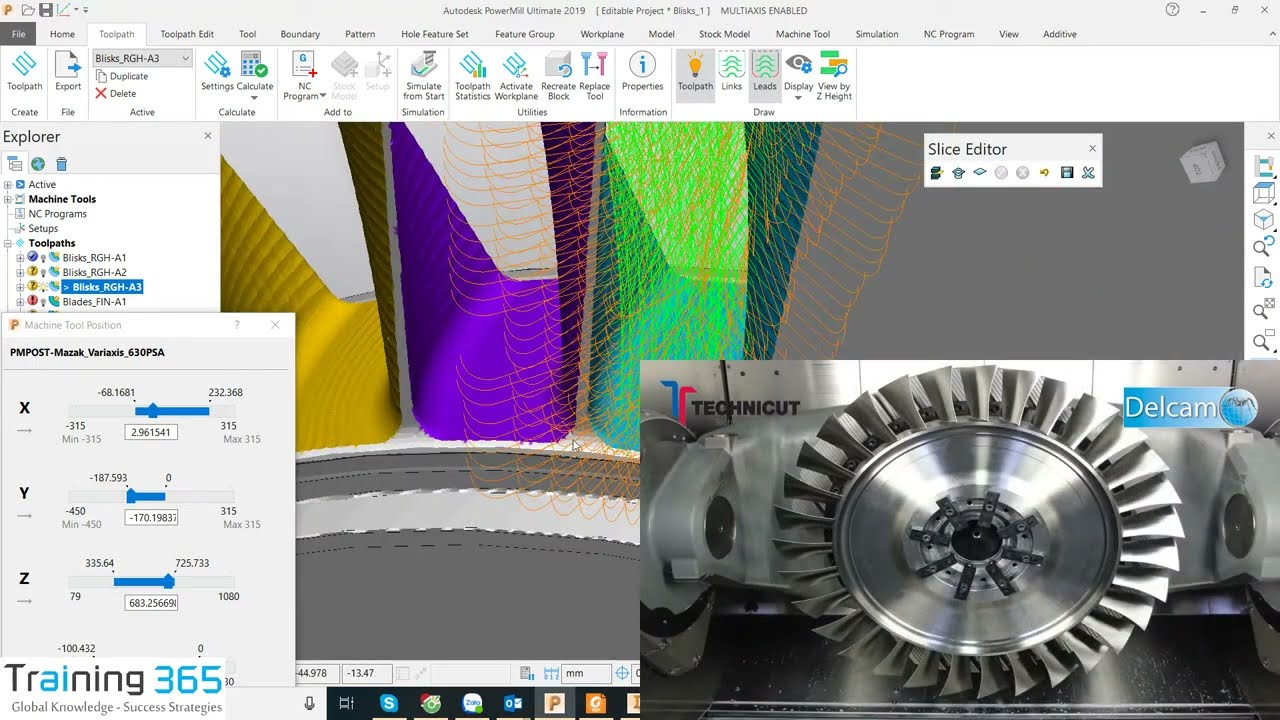
Task: Click the zoom with rotate arrow icon
Action: tap(1264, 246)
